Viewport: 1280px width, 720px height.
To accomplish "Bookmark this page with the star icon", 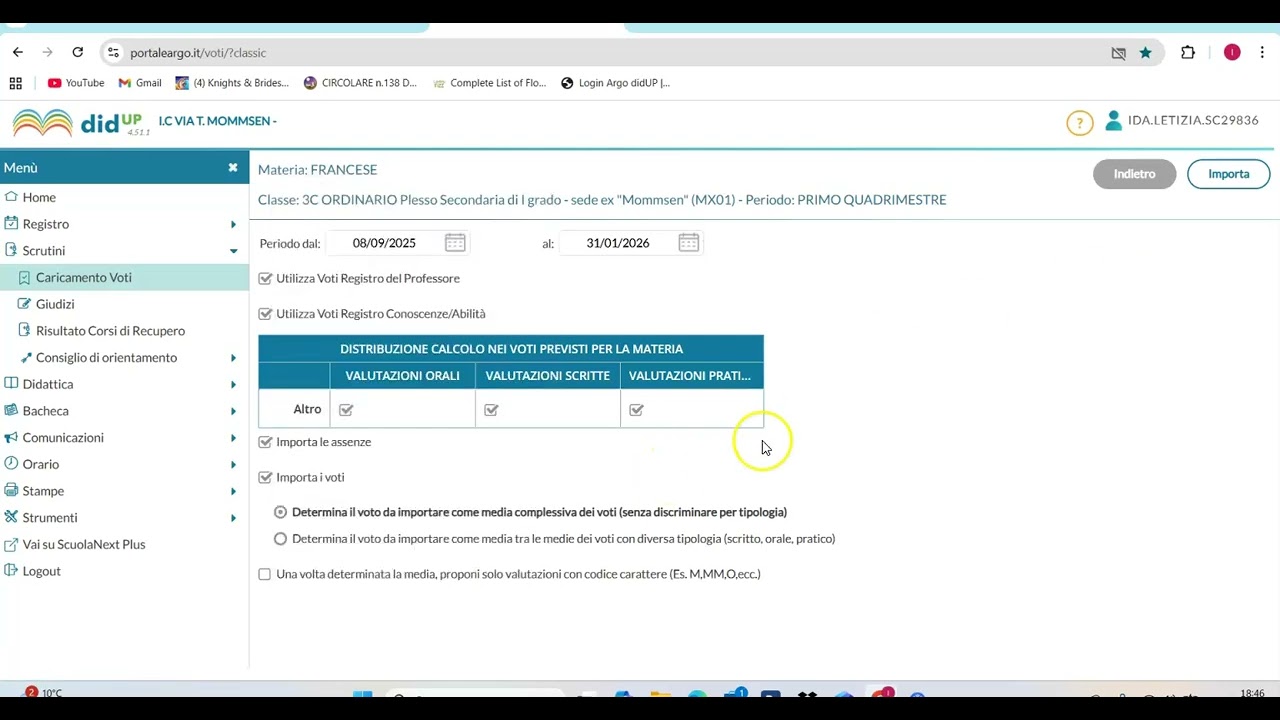I will (x=1145, y=52).
